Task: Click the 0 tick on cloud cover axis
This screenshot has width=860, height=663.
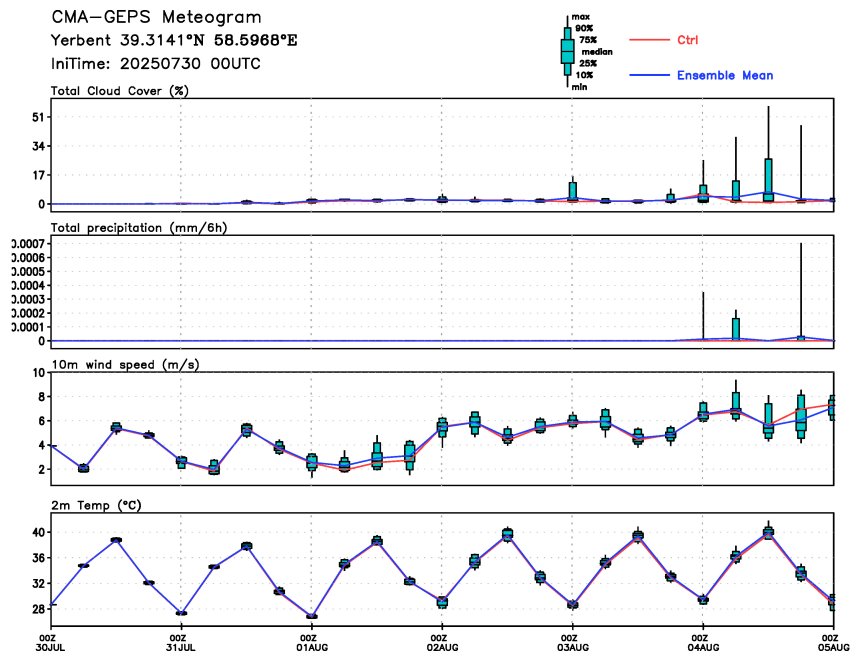Action: click(x=42, y=204)
